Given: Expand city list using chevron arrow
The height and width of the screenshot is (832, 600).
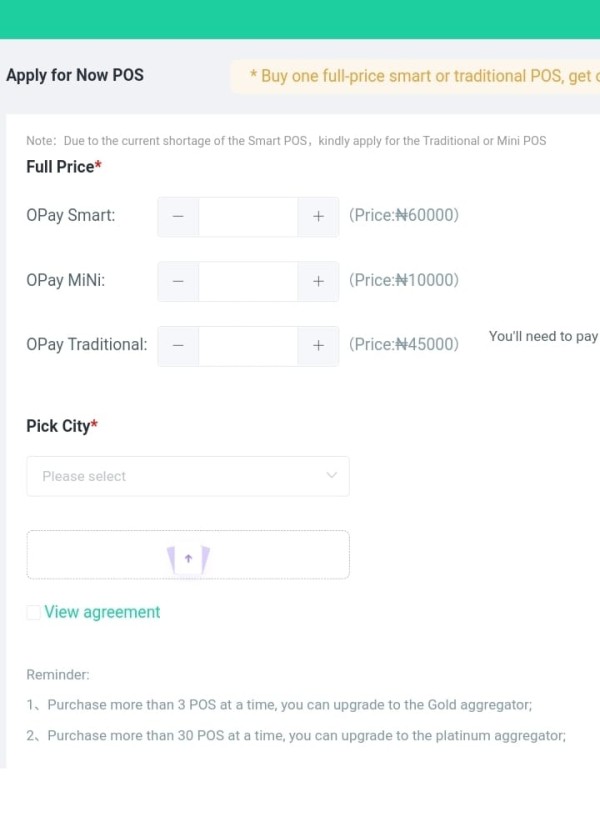Looking at the screenshot, I should click(x=332, y=476).
